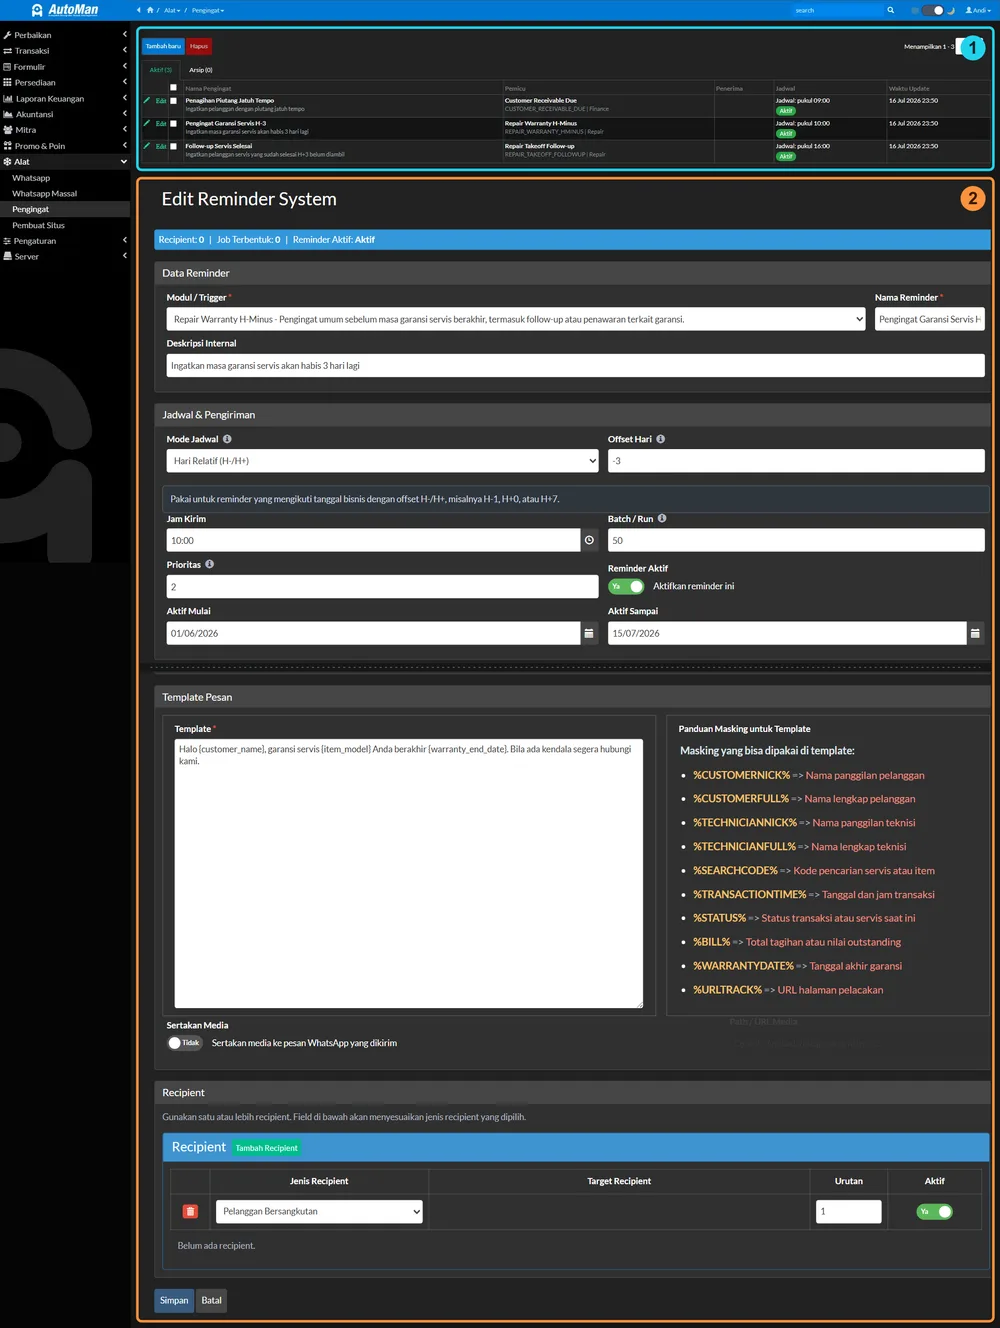Click the search magnifier icon
The image size is (1000, 1328).
[890, 10]
